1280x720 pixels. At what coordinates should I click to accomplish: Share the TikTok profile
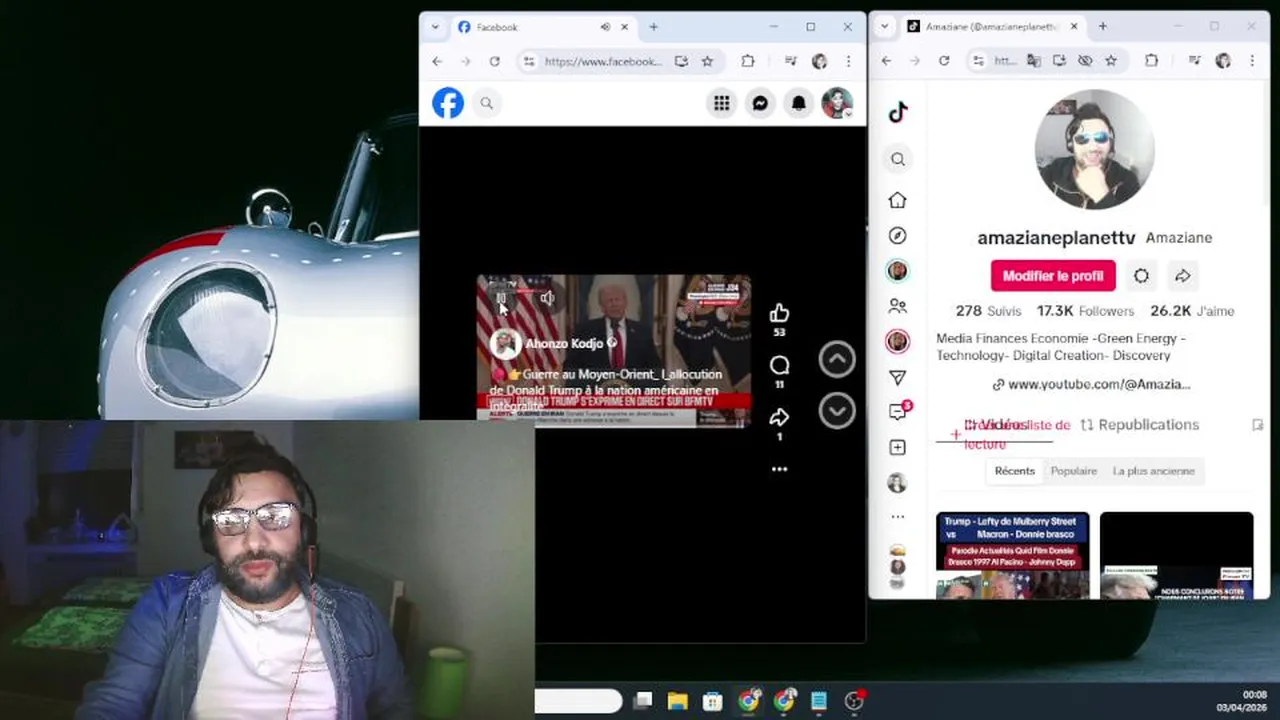1182,276
